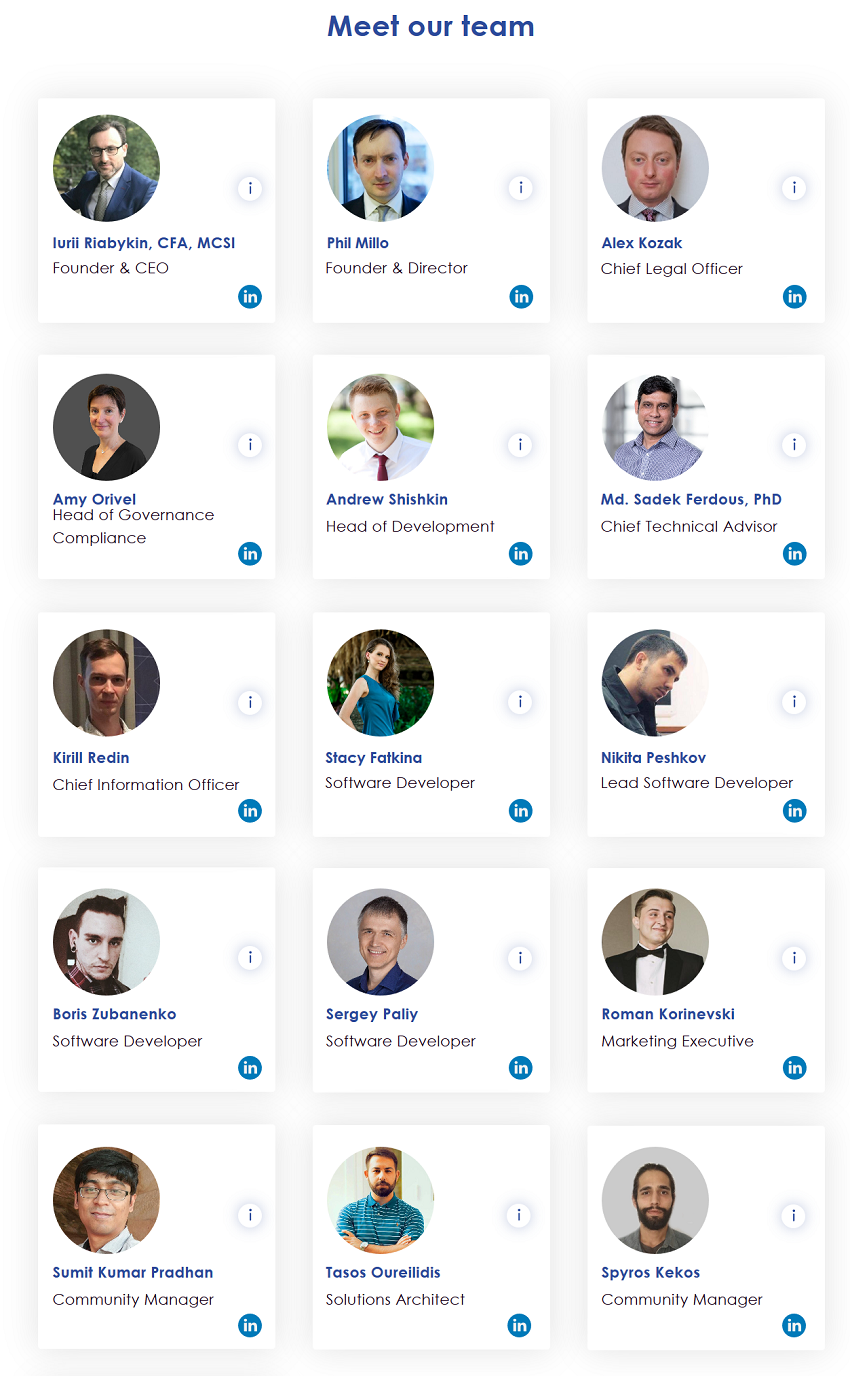The height and width of the screenshot is (1376, 850).
Task: Open Spyros Kekos's LinkedIn icon
Action: [x=794, y=1326]
